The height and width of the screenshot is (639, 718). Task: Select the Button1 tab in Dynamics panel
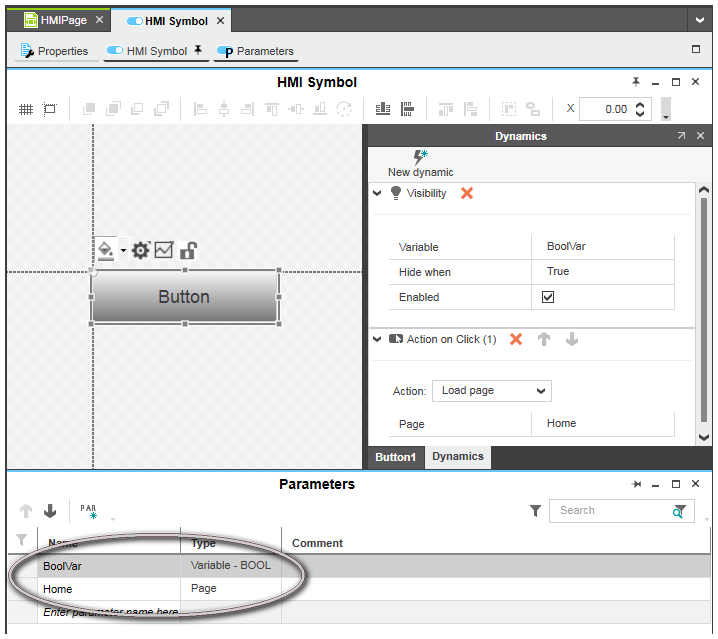coord(395,457)
